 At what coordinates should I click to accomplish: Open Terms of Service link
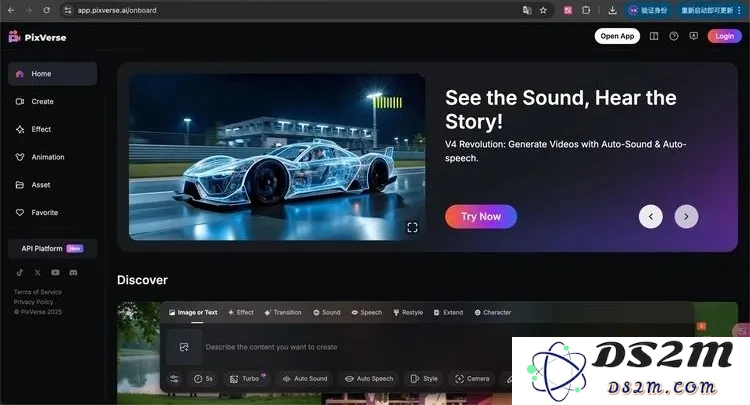(38, 292)
